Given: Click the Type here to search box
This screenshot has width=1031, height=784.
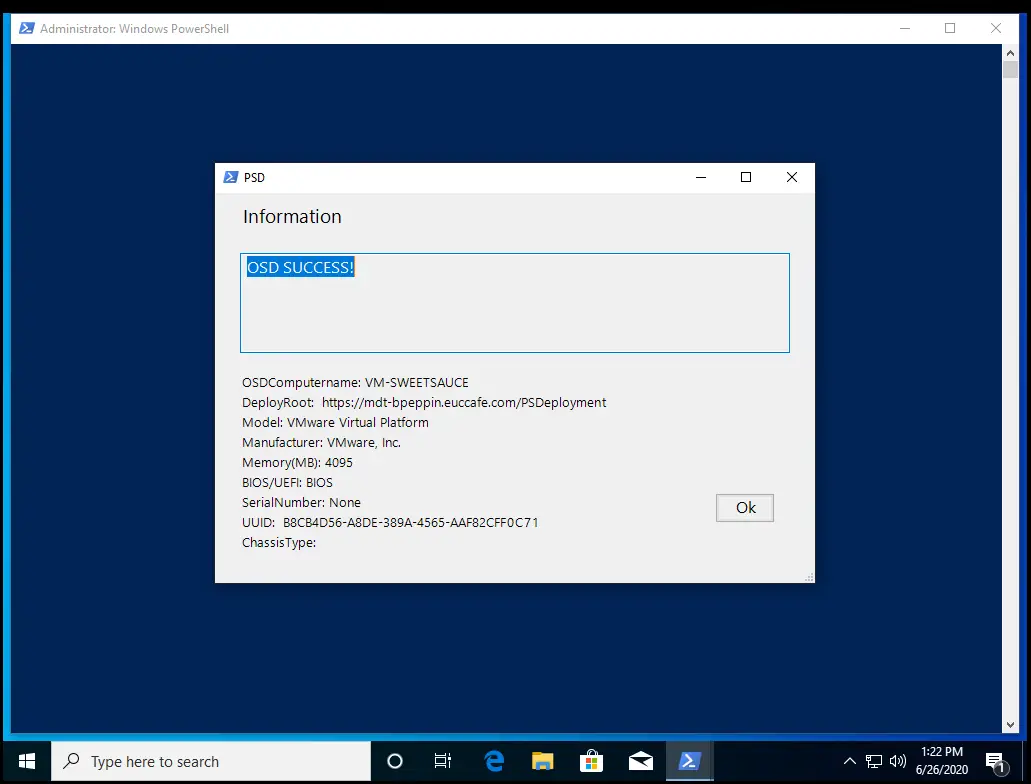Looking at the screenshot, I should (x=210, y=761).
